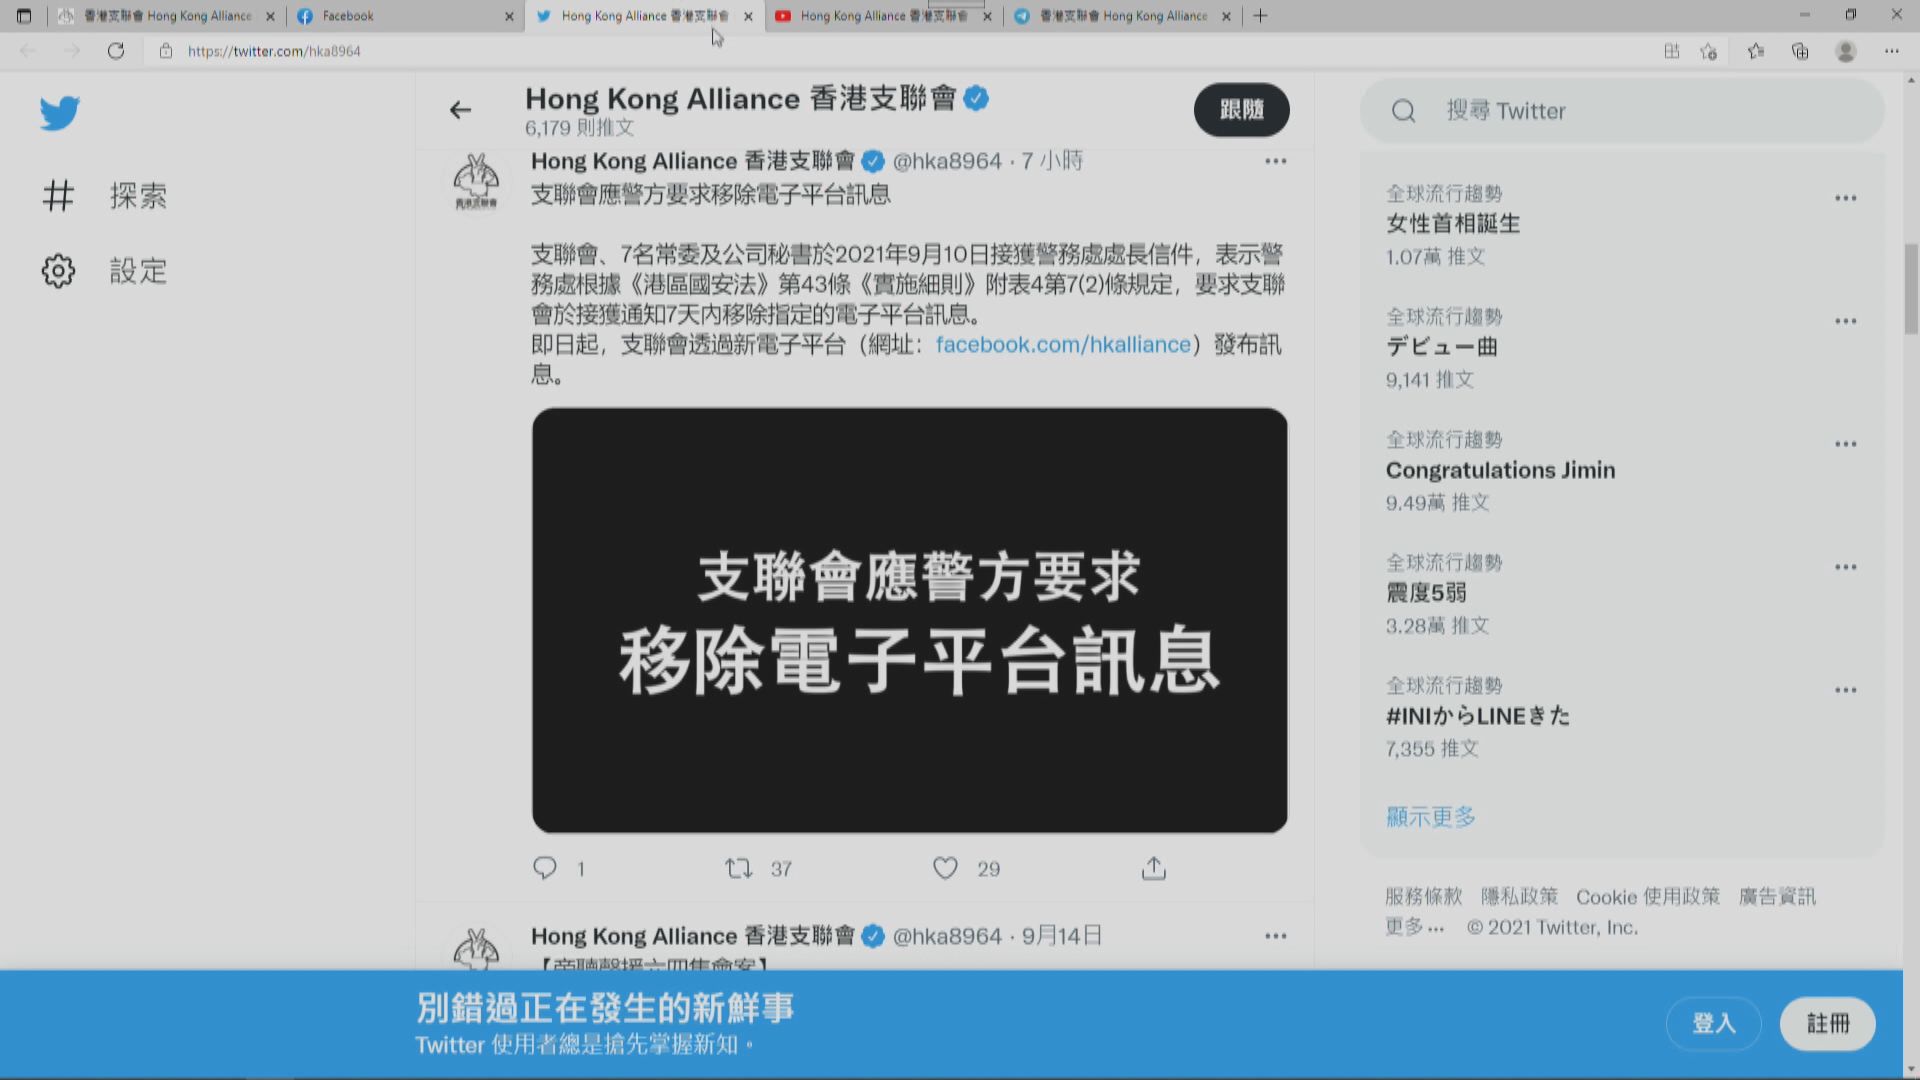
Task: Share the first tweet via share icon
Action: coord(1153,868)
